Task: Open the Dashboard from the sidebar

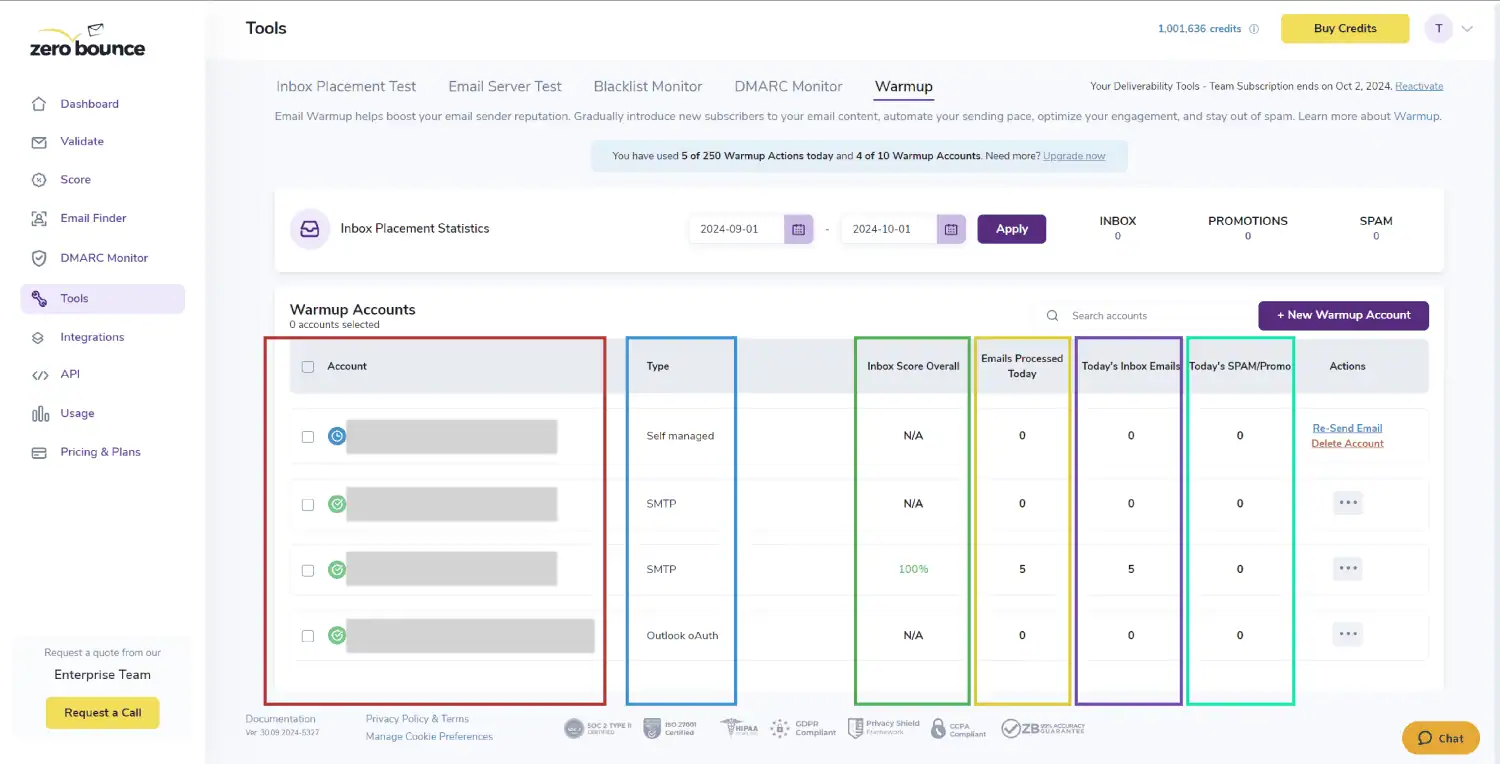Action: tap(89, 103)
